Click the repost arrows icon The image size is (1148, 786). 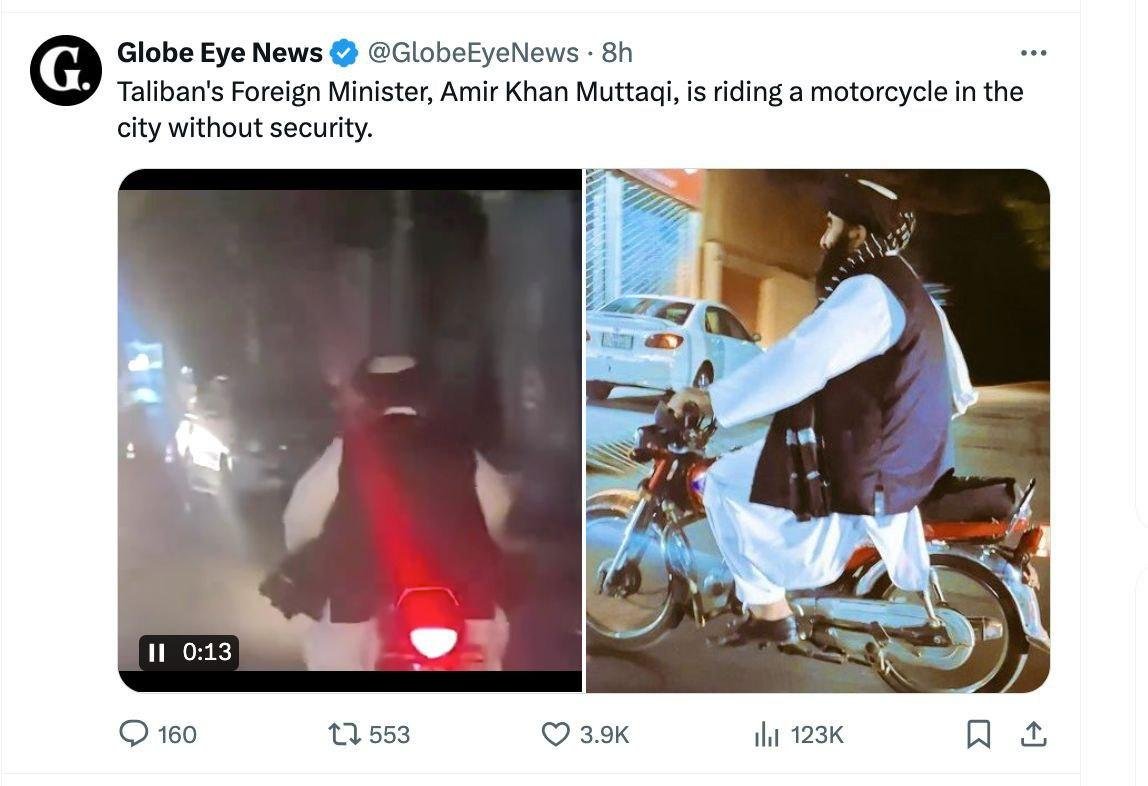(x=344, y=735)
